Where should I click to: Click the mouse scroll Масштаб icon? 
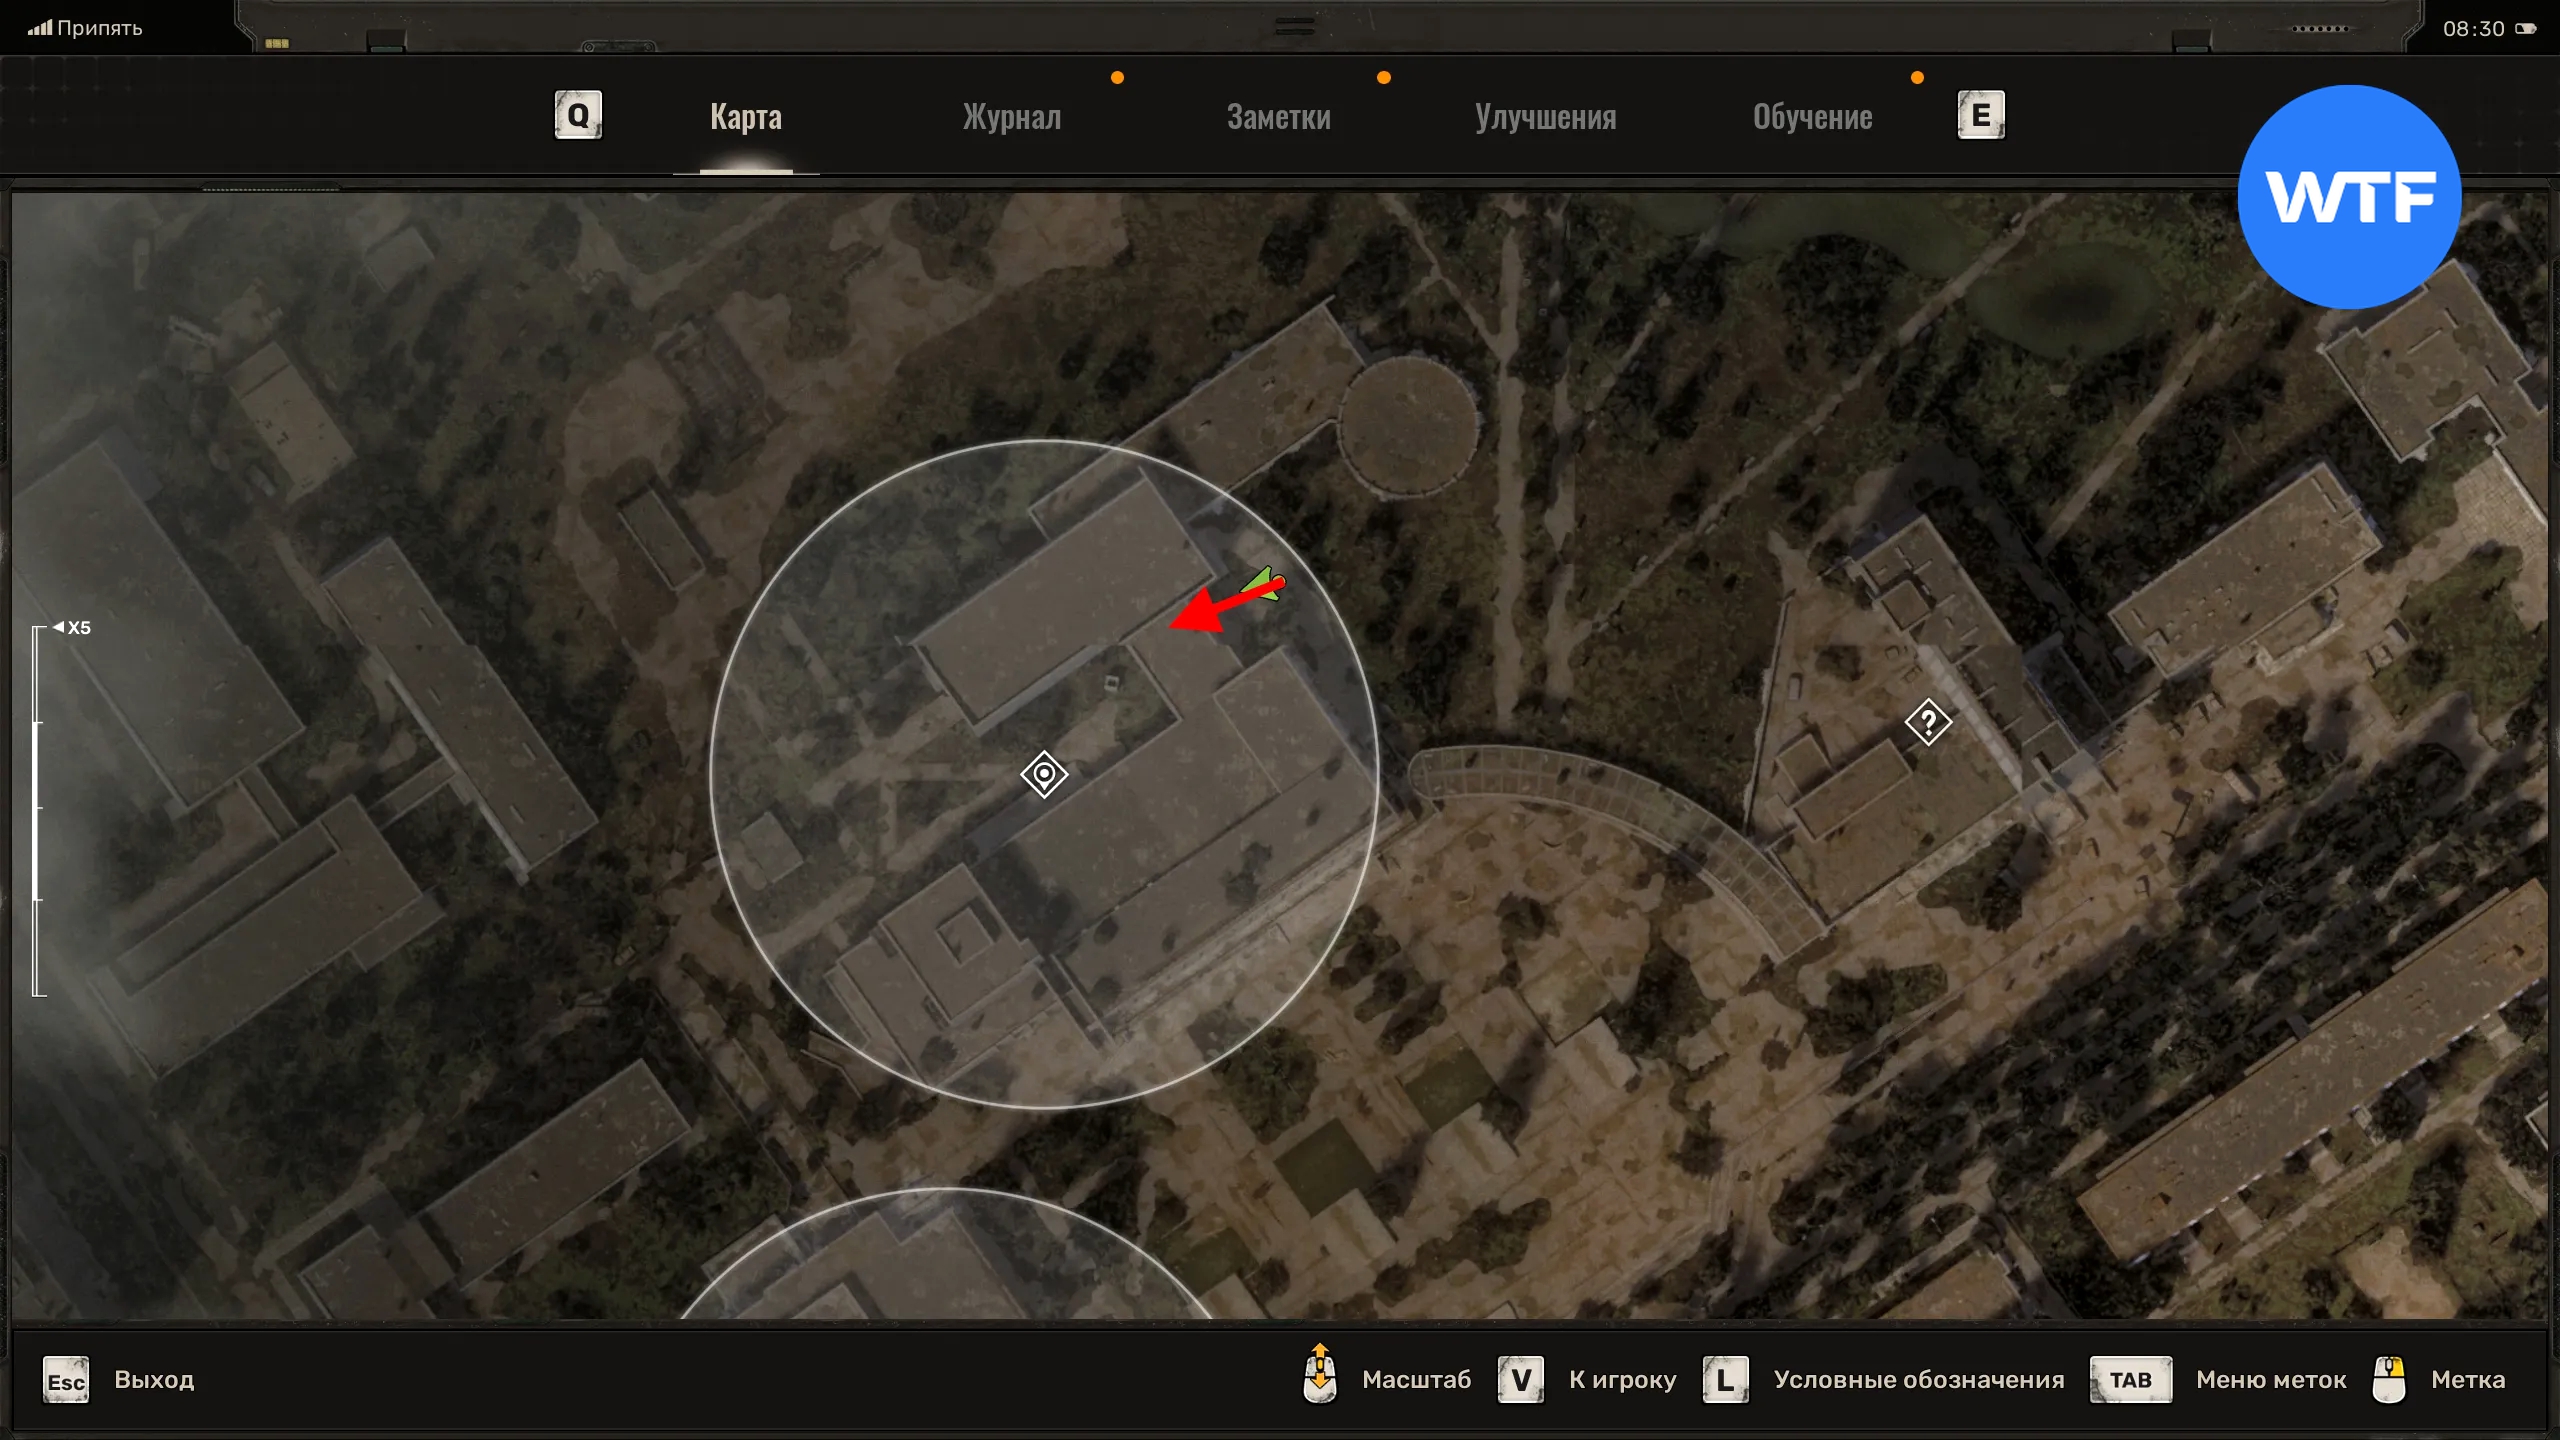click(x=1320, y=1376)
